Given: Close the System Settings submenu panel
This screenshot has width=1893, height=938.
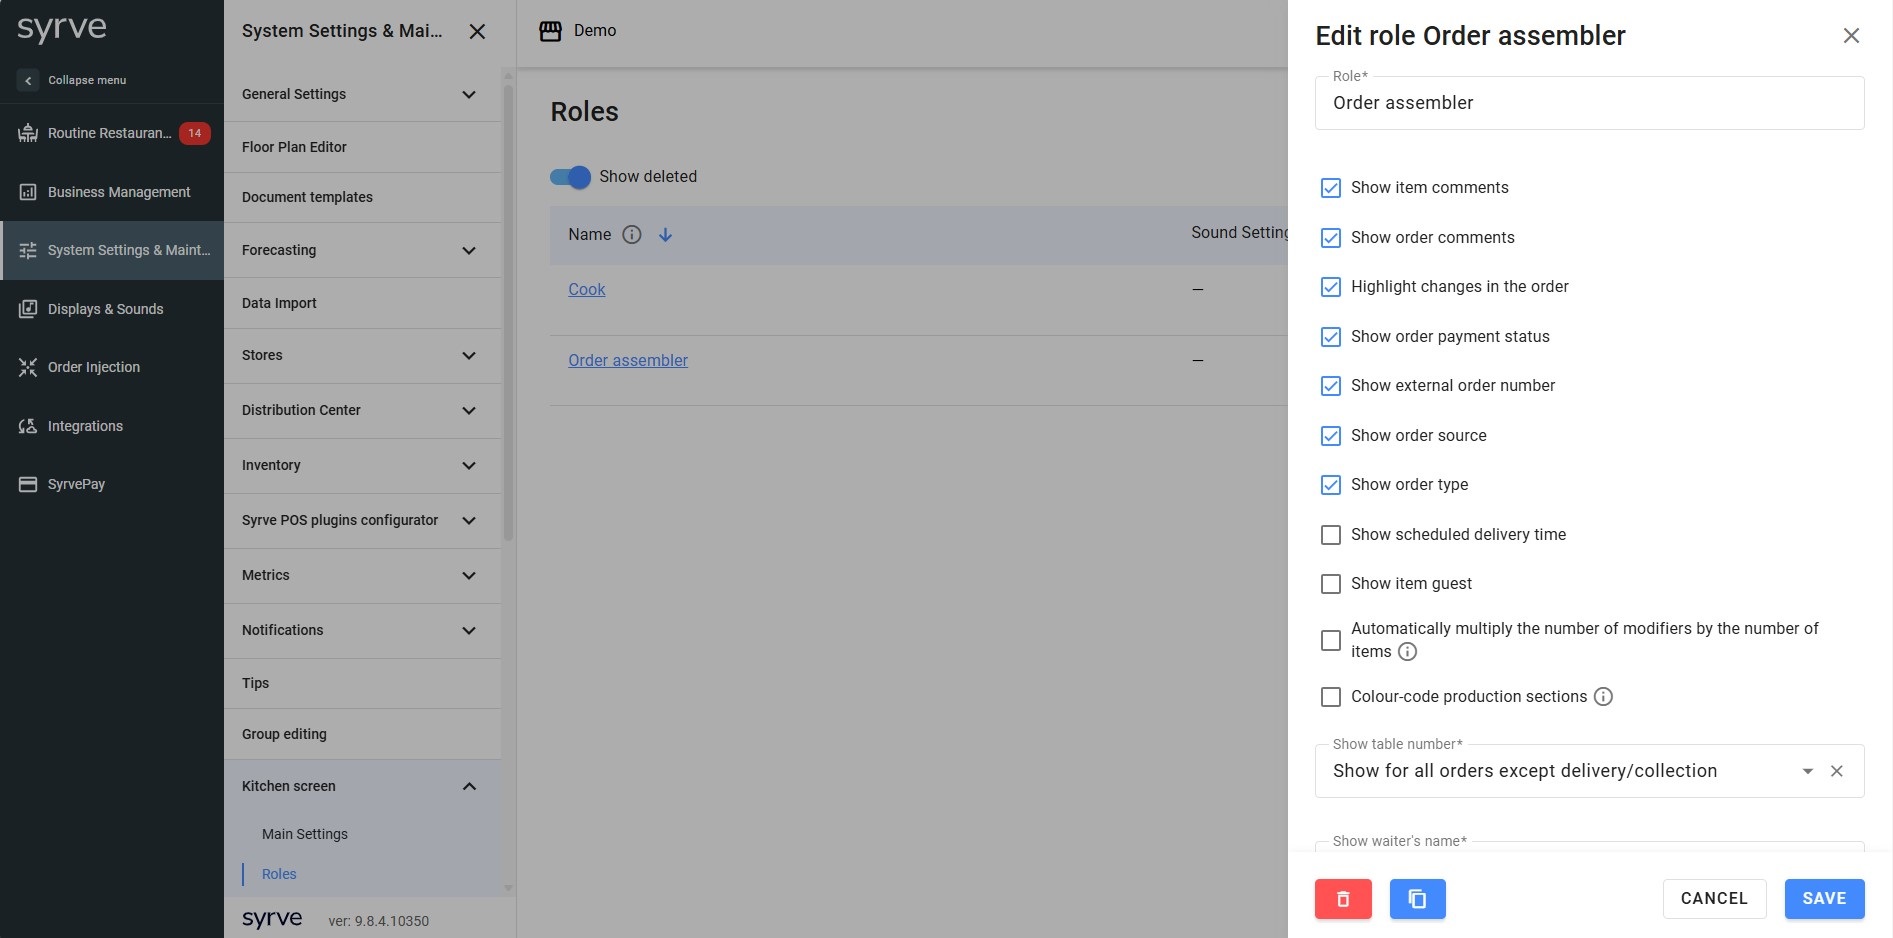Looking at the screenshot, I should point(477,31).
